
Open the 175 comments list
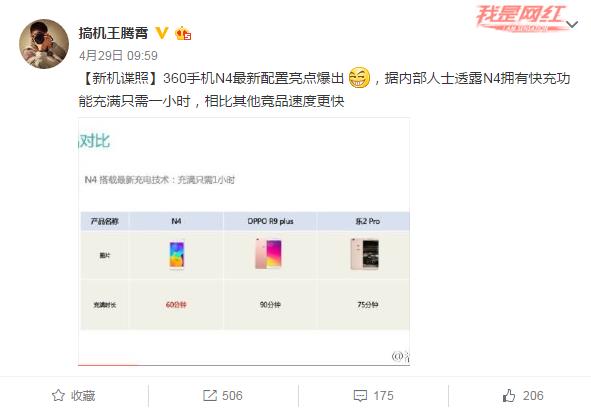pos(383,396)
